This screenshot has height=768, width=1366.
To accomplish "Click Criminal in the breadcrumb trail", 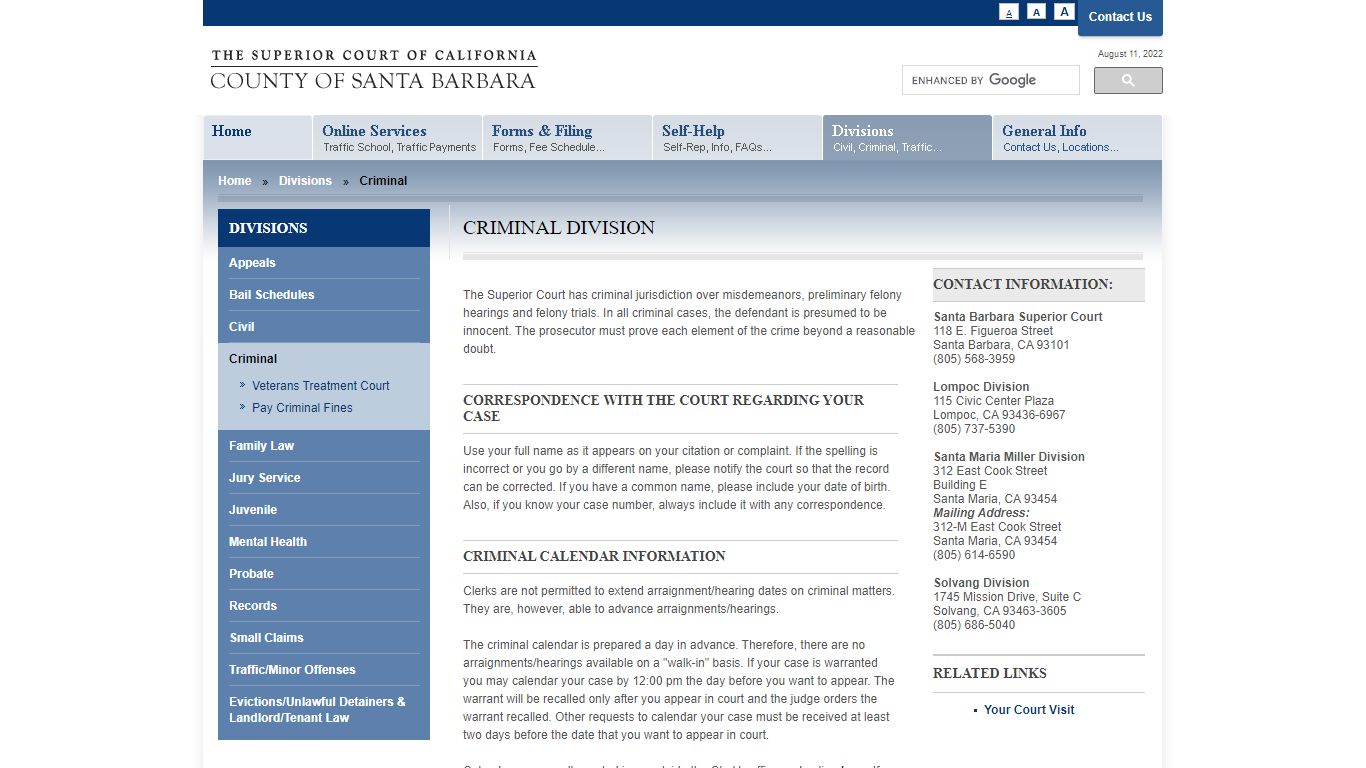I will pos(383,181).
